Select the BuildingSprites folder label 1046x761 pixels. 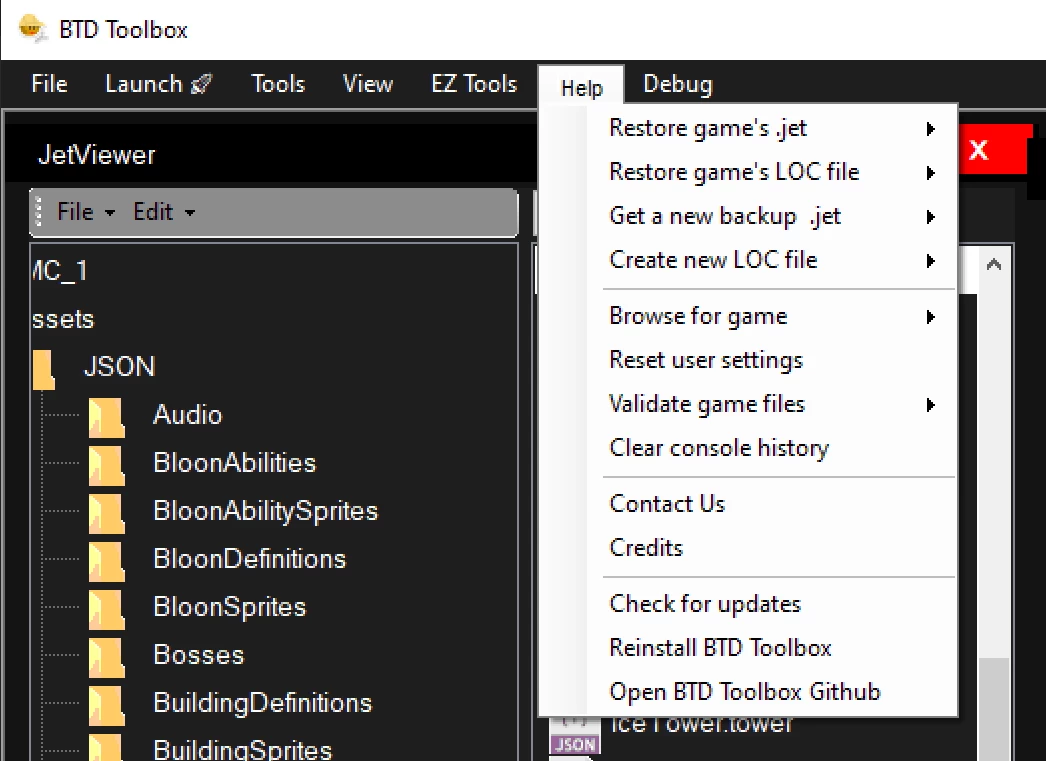(243, 749)
